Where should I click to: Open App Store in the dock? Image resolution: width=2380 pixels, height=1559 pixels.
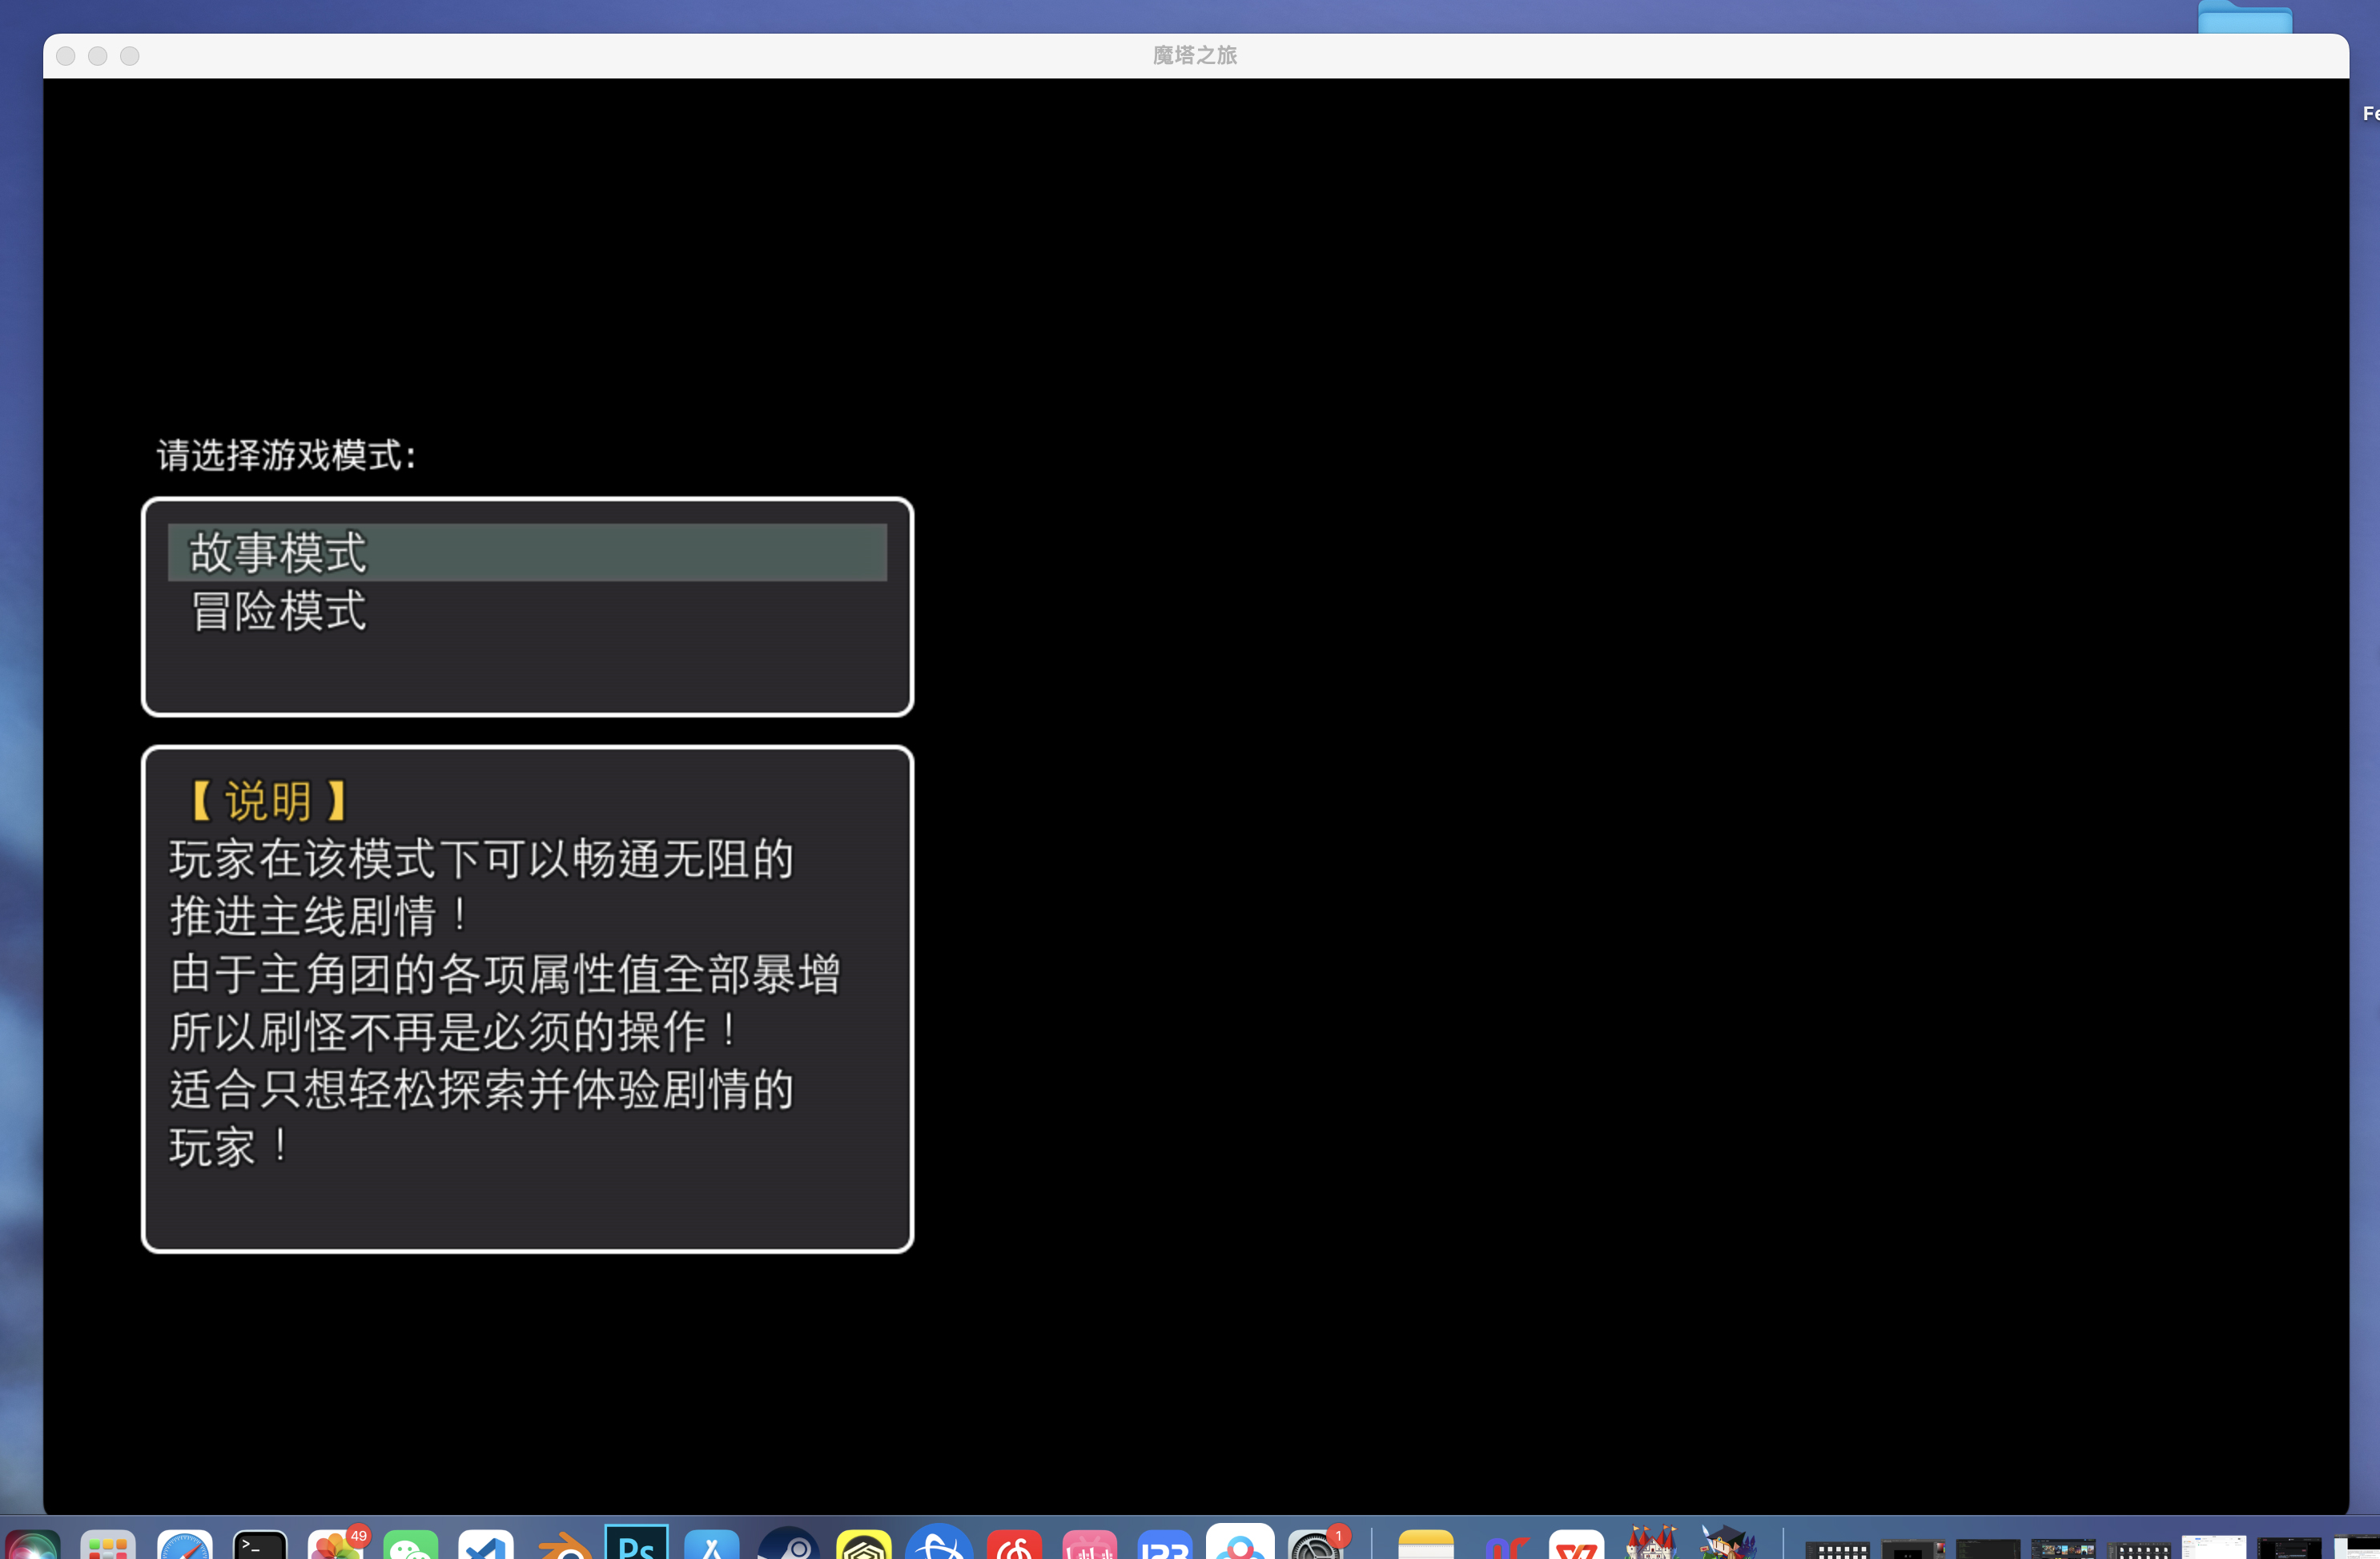(712, 1545)
